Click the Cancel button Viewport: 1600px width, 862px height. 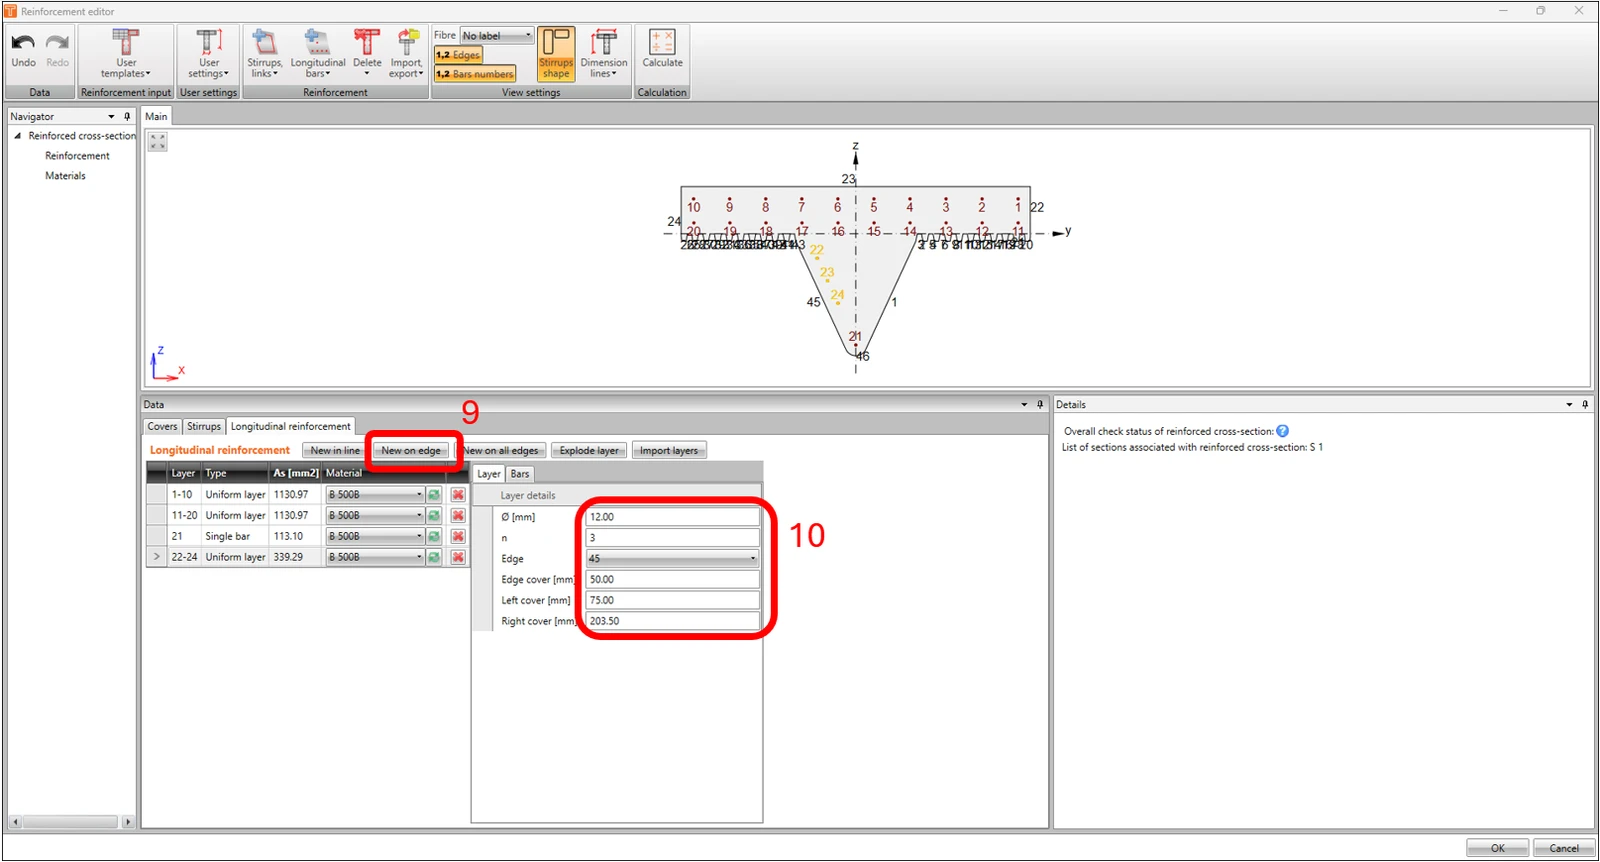point(1564,848)
